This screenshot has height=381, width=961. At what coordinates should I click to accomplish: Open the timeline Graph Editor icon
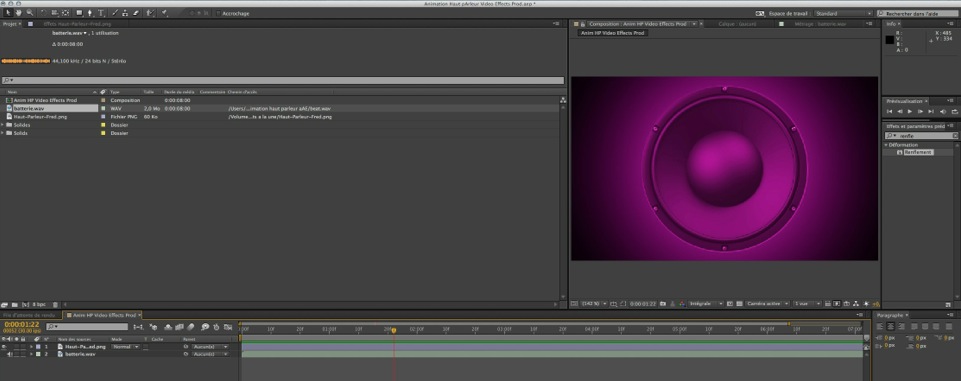click(227, 327)
